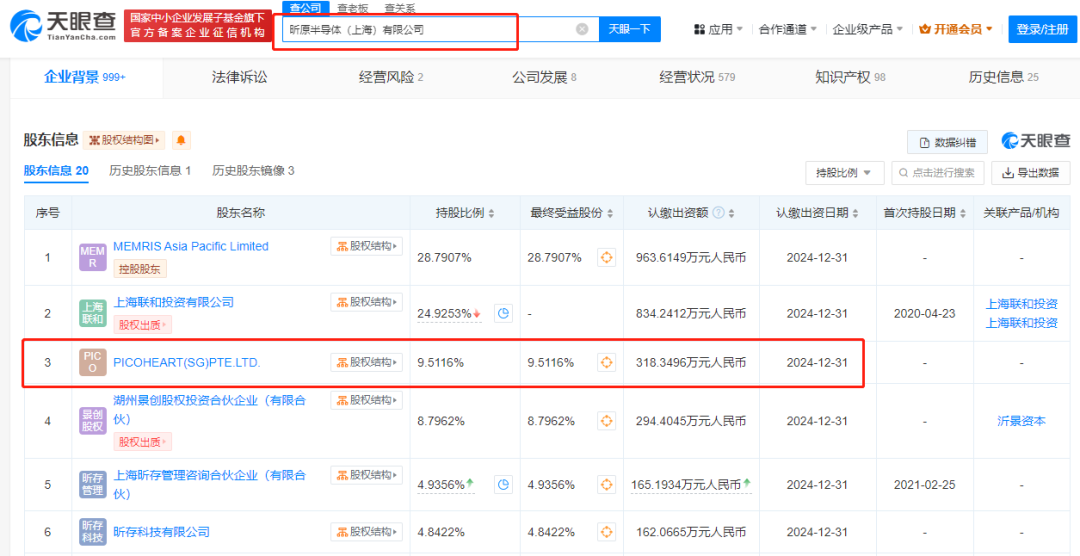Switch to 历史信息 tab
Screen dimensions: 1080x556
coord(1004,77)
